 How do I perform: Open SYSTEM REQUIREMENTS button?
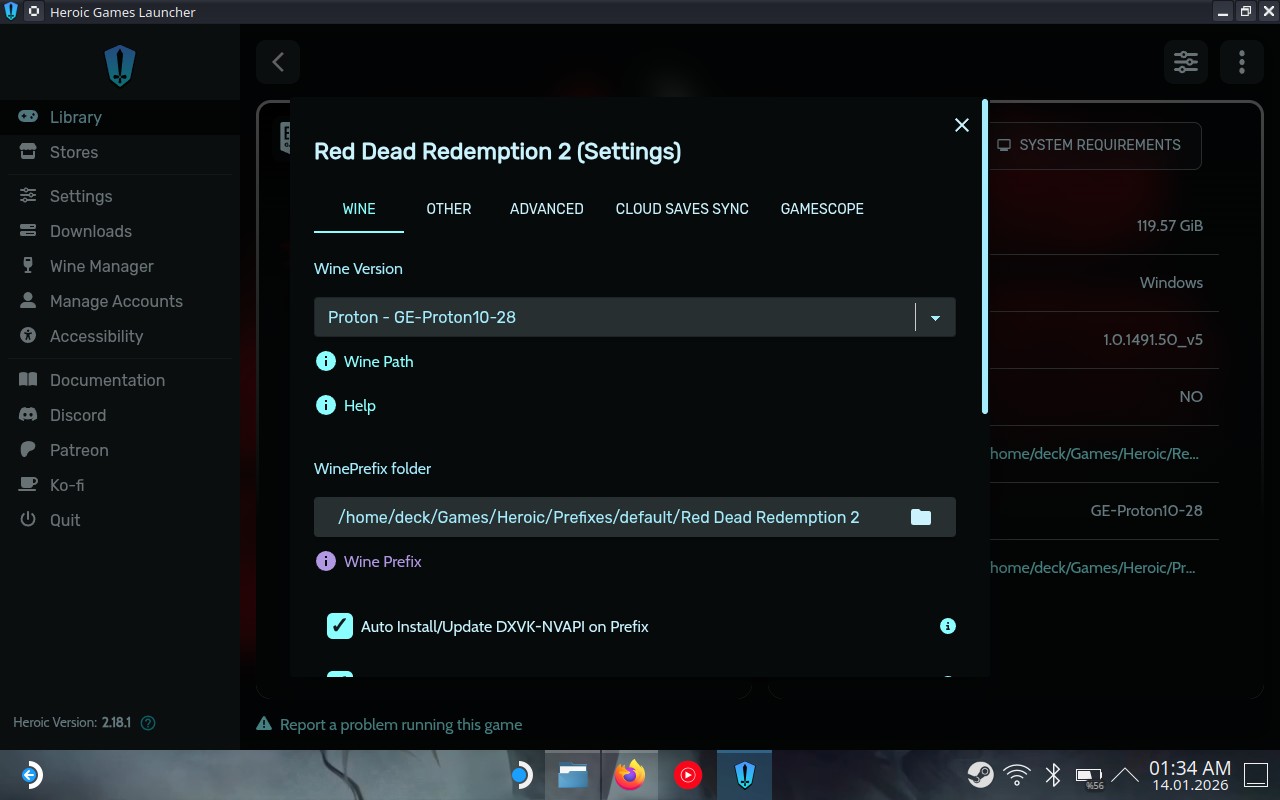pos(1089,145)
